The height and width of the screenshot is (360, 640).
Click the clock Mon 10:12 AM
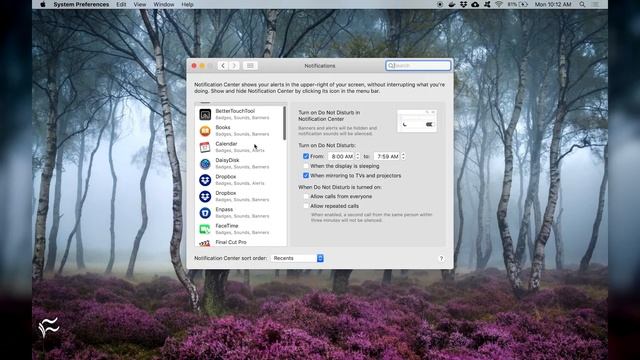point(553,4)
